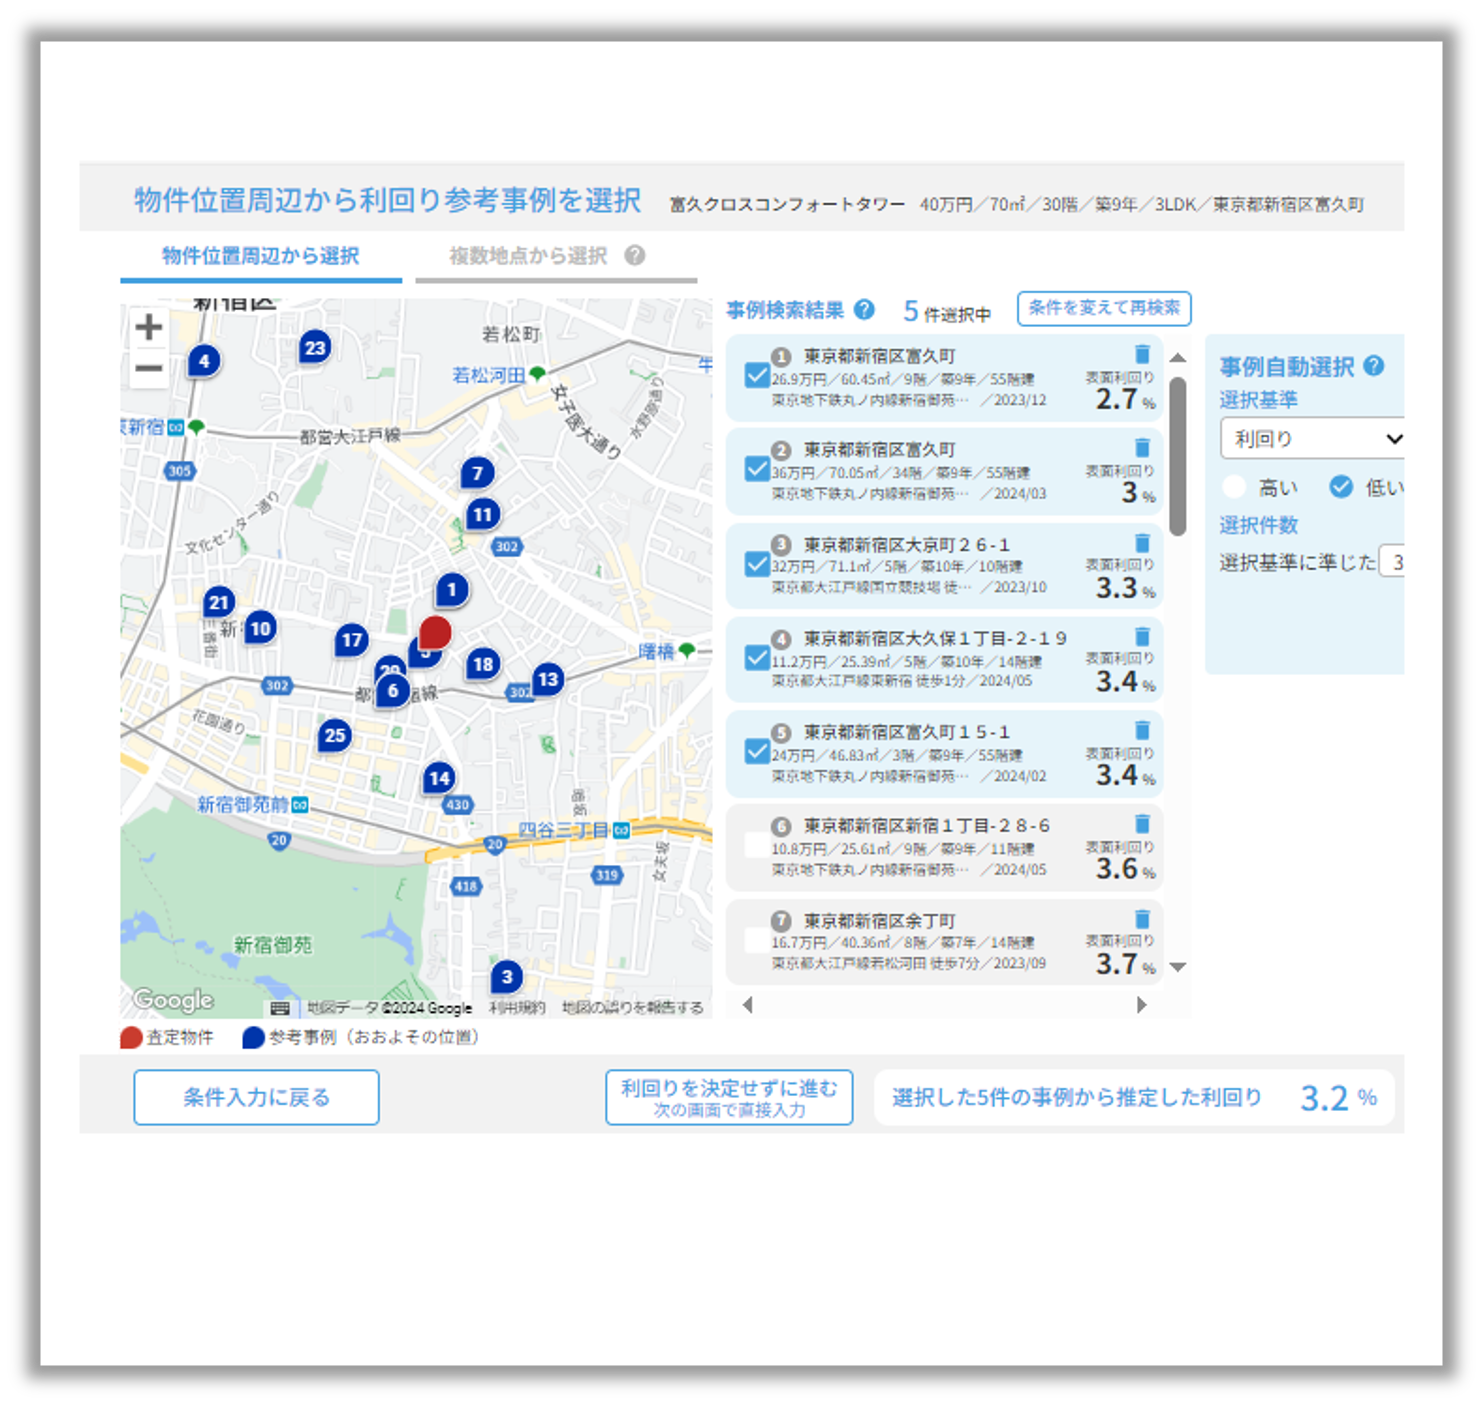Delete case 2 富久町 3% with trash icon
The image size is (1480, 1402).
point(1142,447)
